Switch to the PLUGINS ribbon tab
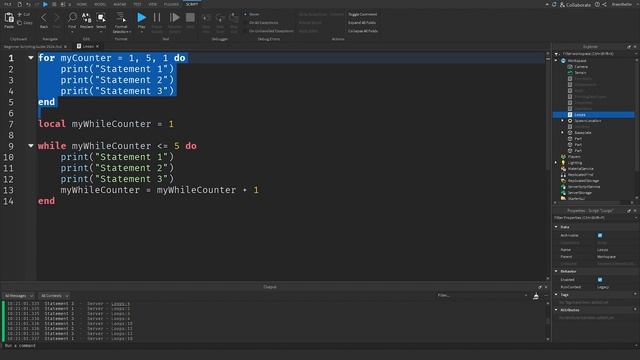The image size is (640, 360). 171,4
